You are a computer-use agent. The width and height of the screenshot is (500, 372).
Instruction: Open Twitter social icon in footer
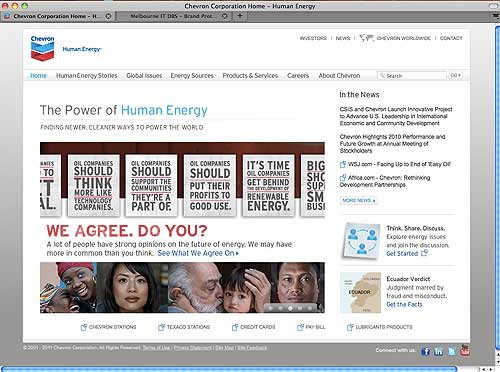pyautogui.click(x=452, y=351)
